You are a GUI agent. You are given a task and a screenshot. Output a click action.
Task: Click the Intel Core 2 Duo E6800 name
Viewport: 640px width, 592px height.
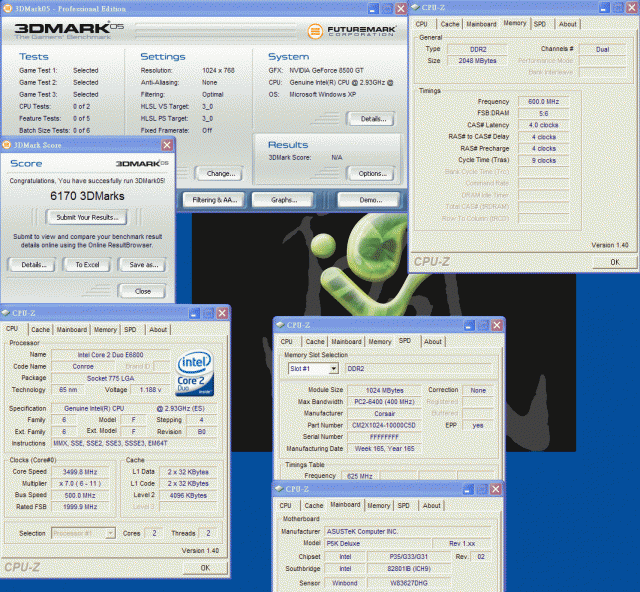[110, 355]
